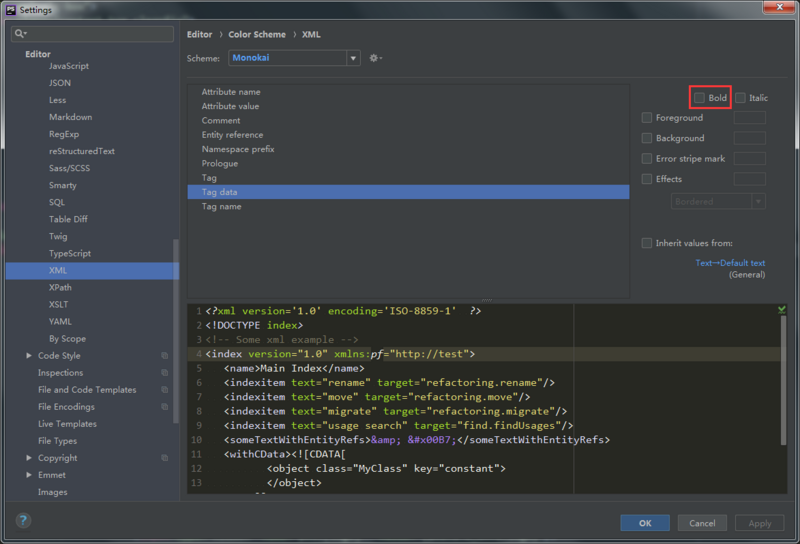
Task: Expand the Emmet tree node
Action: tap(29, 475)
